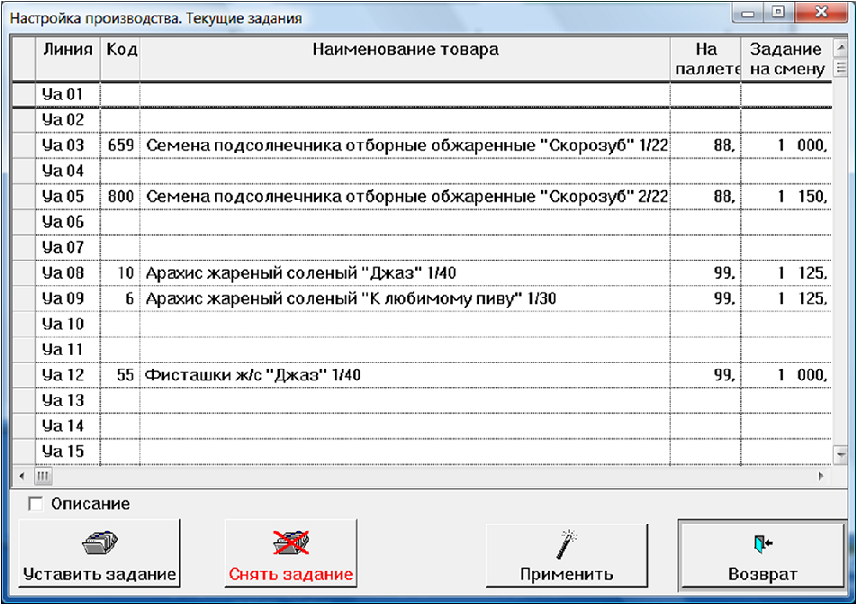This screenshot has width=857, height=605.
Task: Click the Уставить задание button label
Action: (x=99, y=574)
